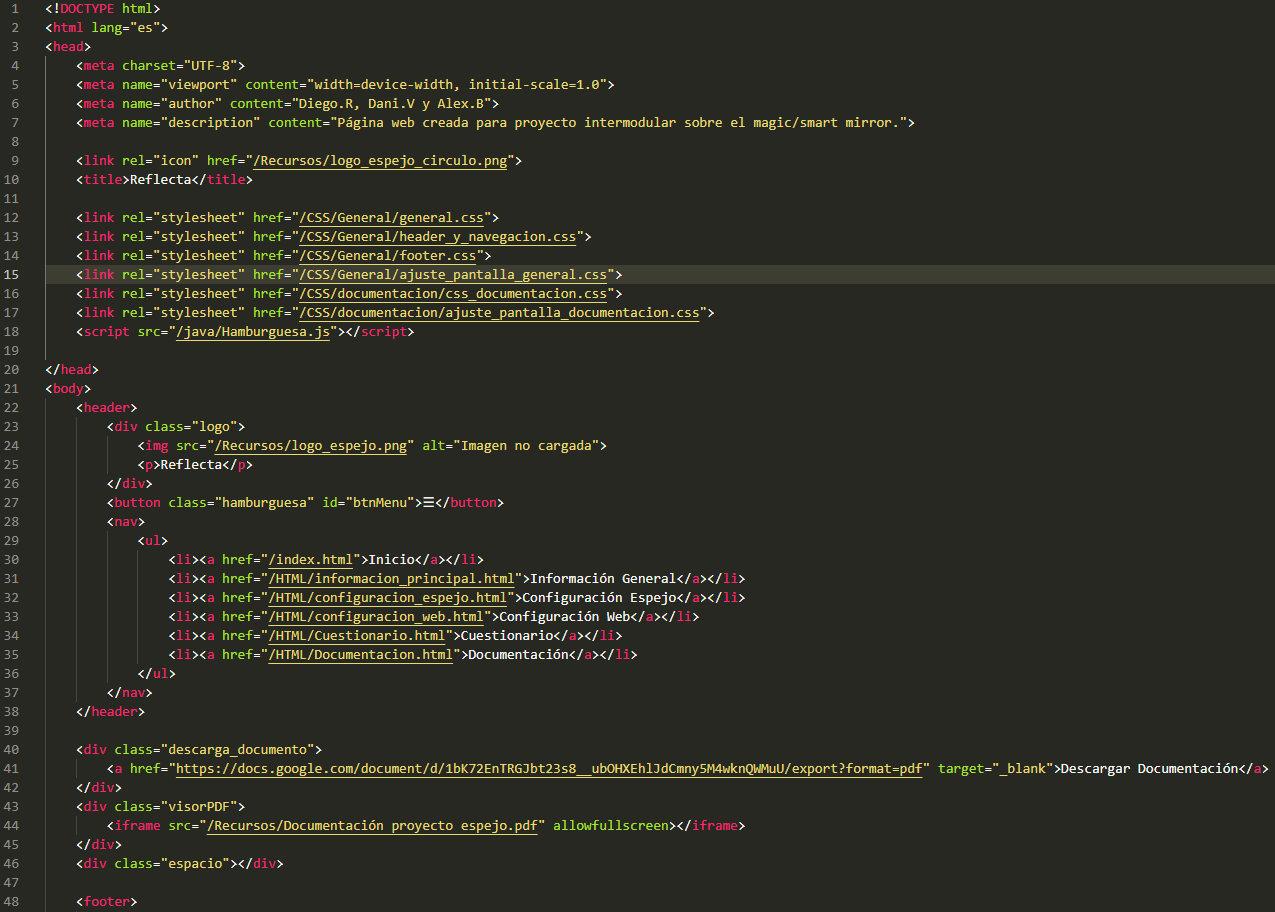Image resolution: width=1275 pixels, height=912 pixels.
Task: Click the "Descargar Documentación" anchor text
Action: (1149, 768)
